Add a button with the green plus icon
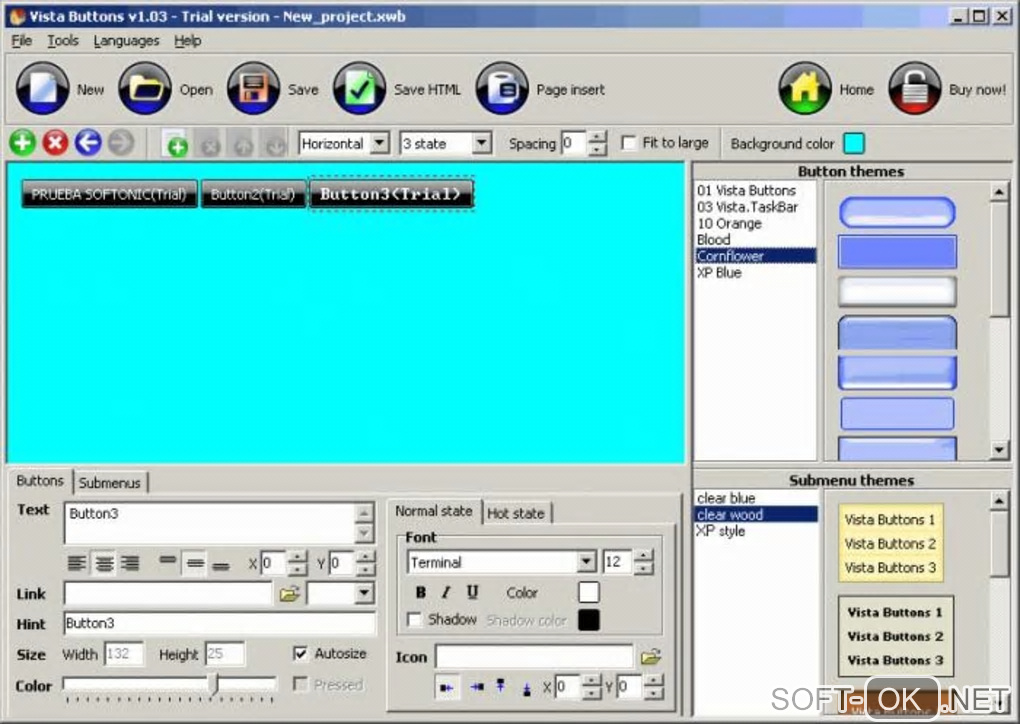The image size is (1020, 724). pyautogui.click(x=23, y=142)
